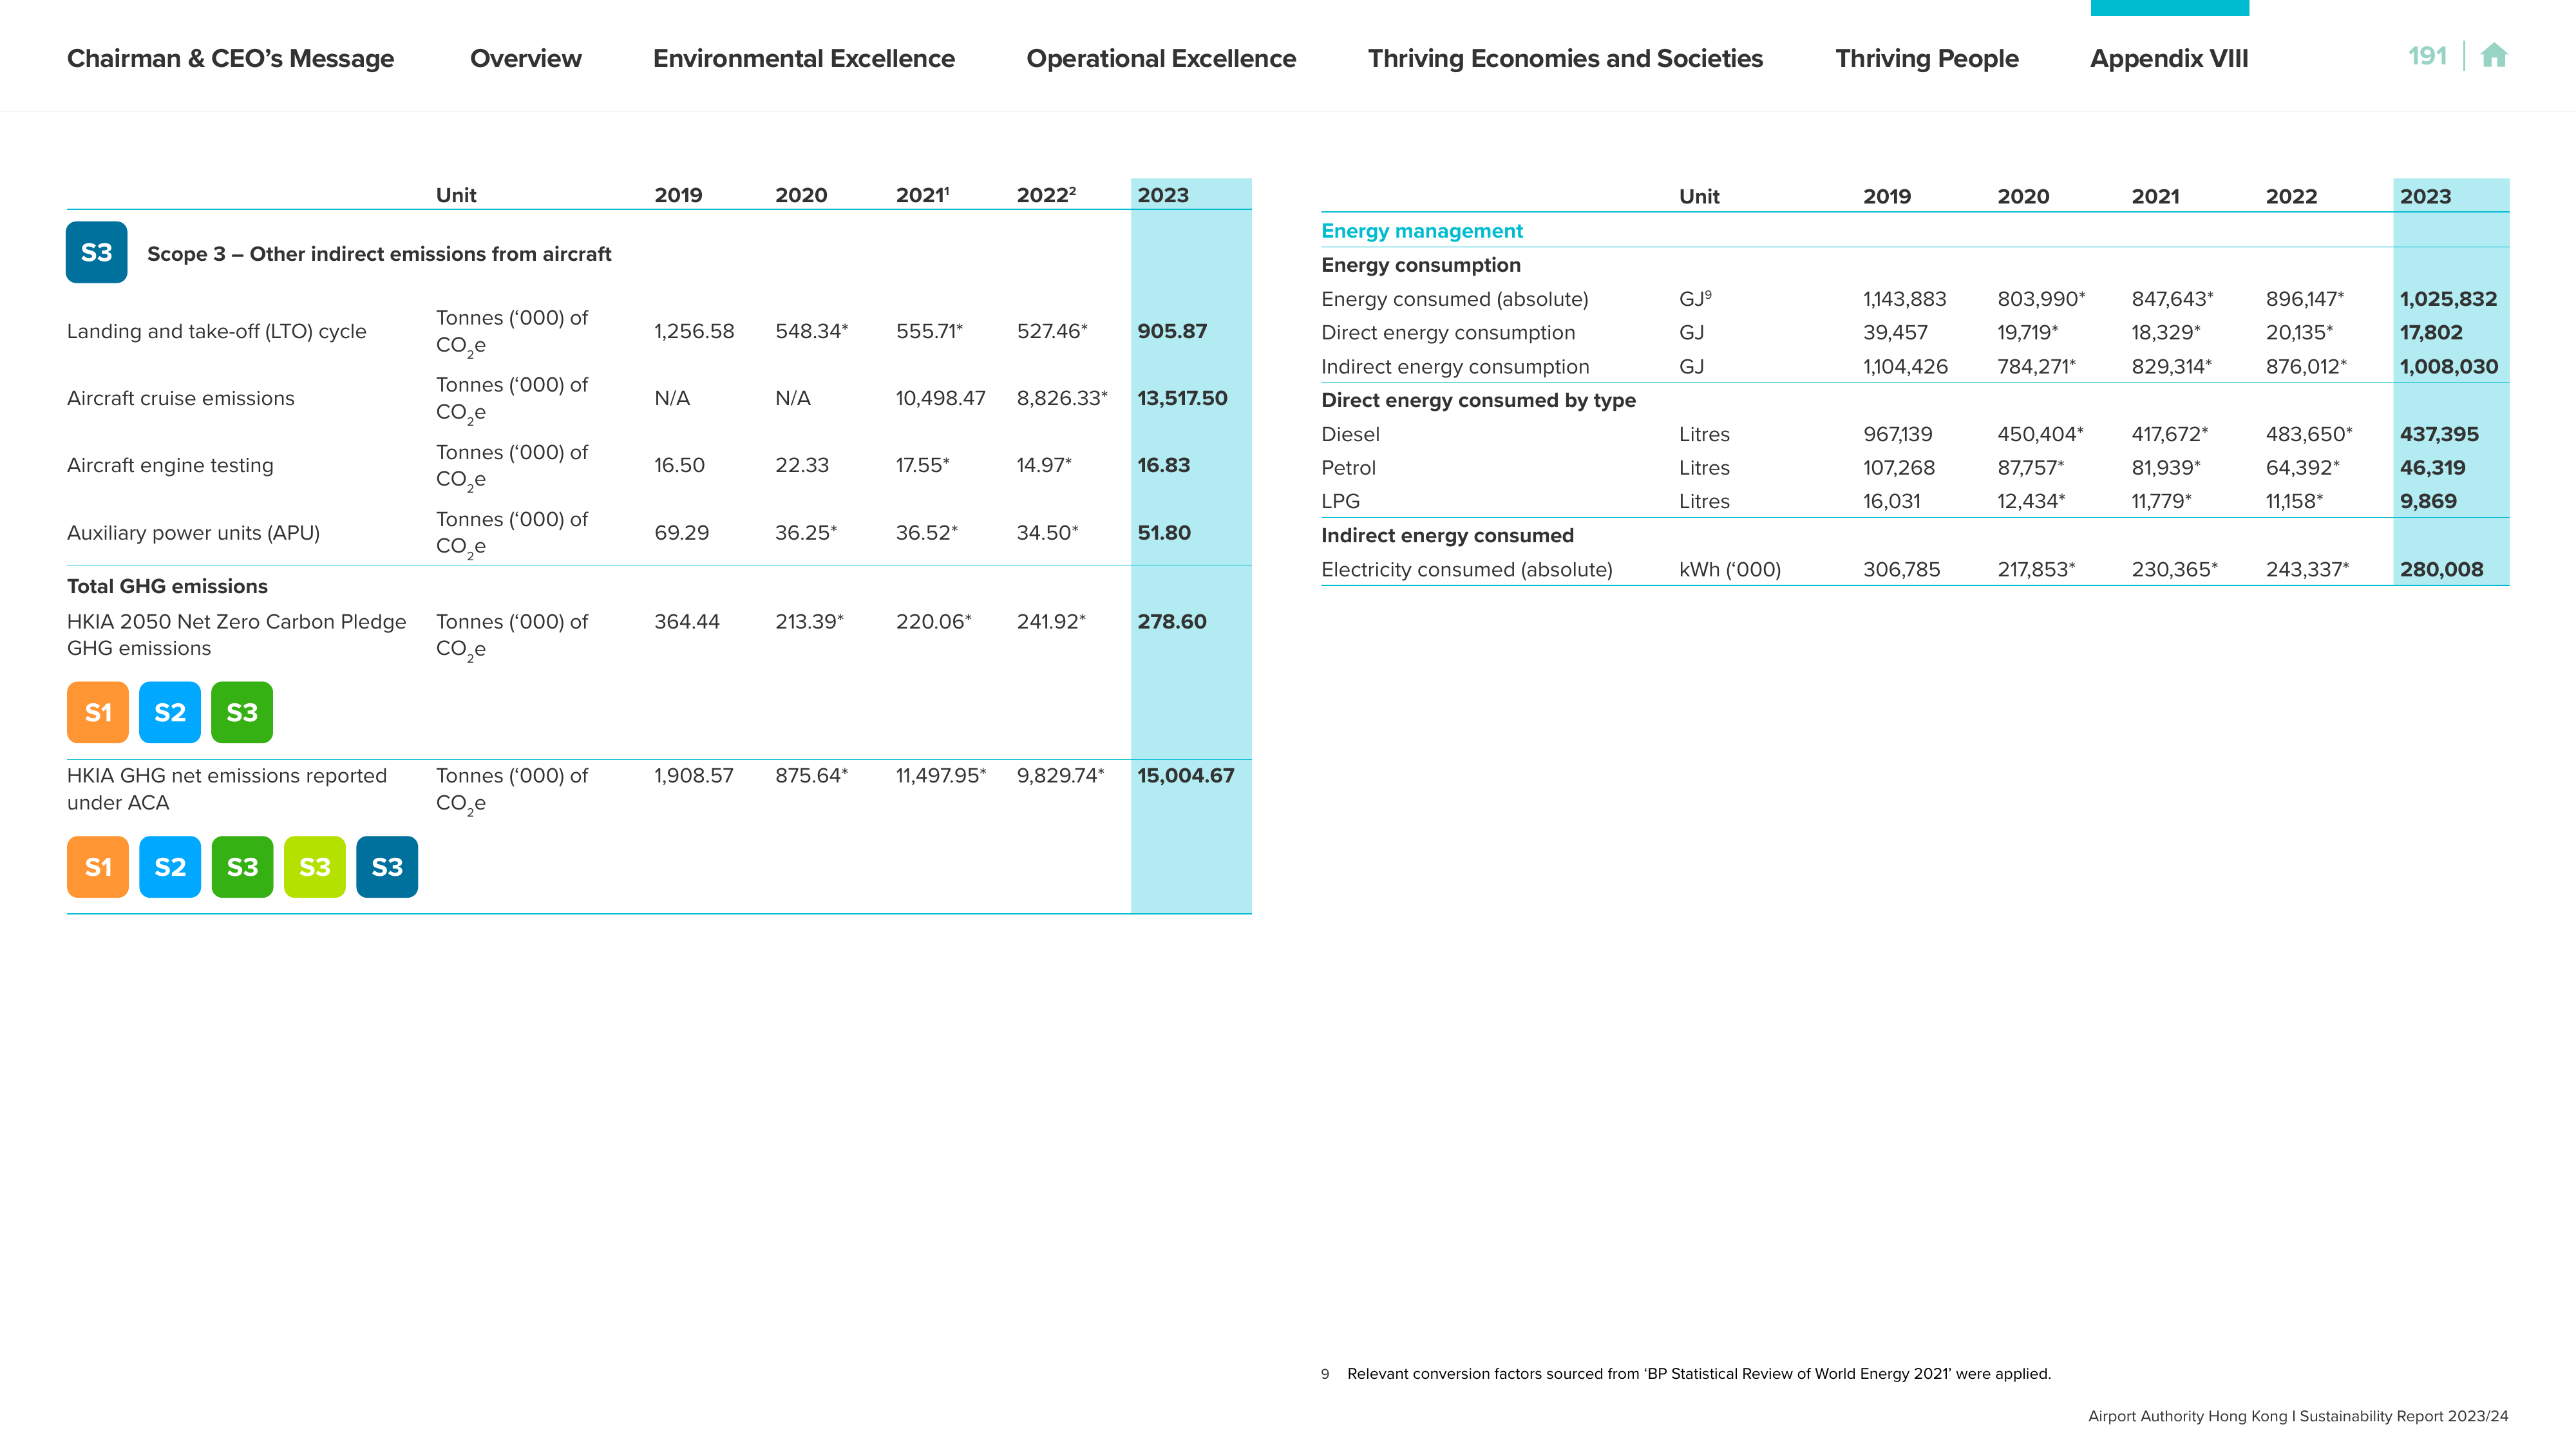The height and width of the screenshot is (1449, 2576).
Task: Select the 437,395 diesel litres value
Action: click(2439, 434)
